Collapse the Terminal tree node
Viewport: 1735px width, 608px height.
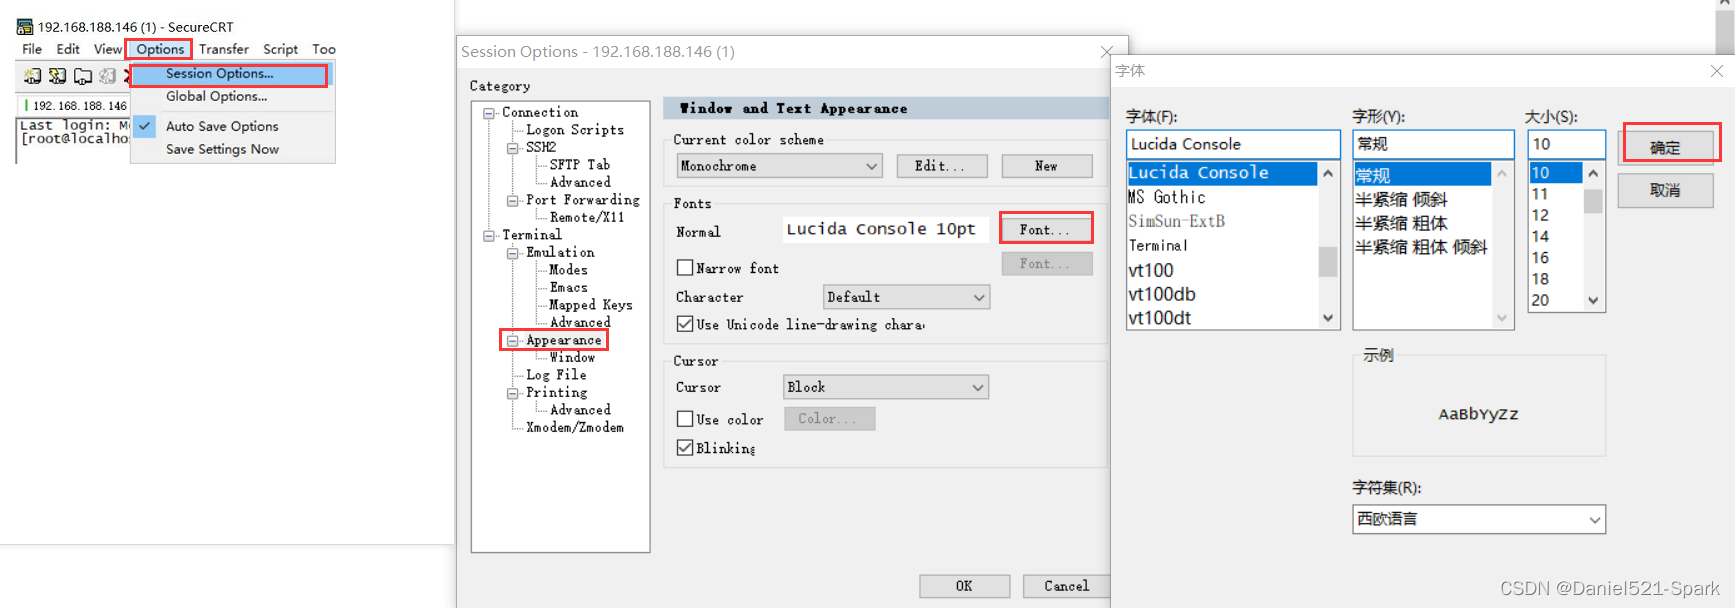coord(489,236)
